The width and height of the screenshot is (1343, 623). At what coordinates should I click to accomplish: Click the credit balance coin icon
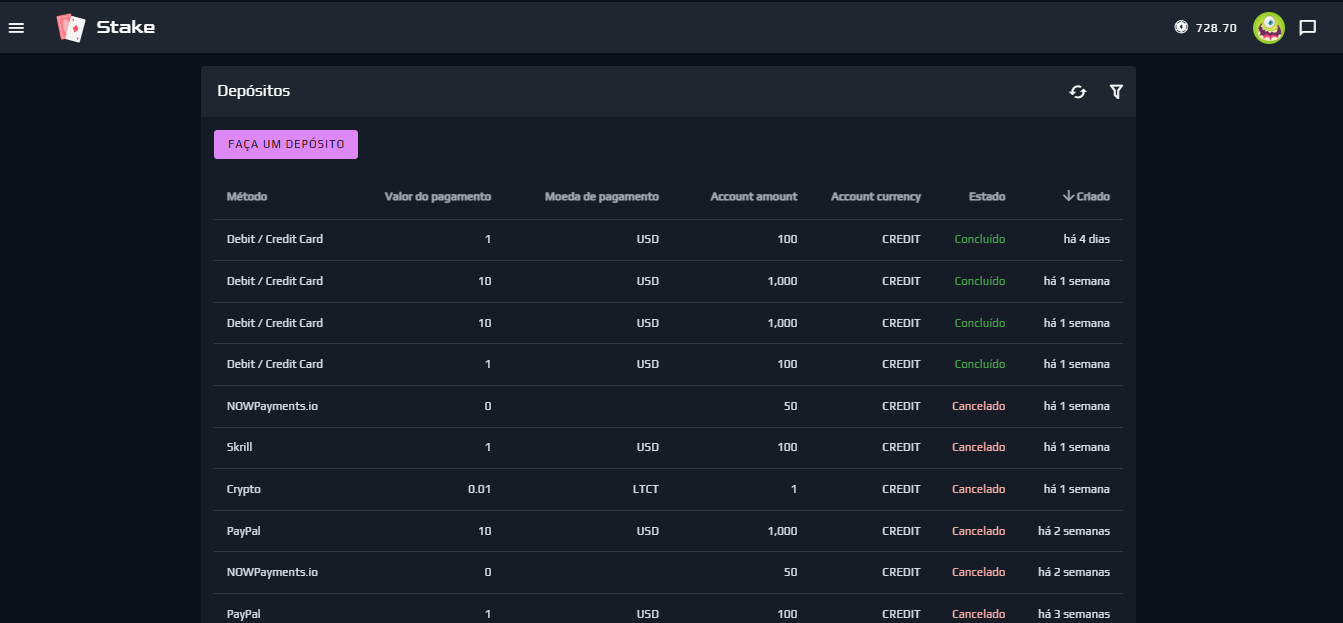(1181, 28)
